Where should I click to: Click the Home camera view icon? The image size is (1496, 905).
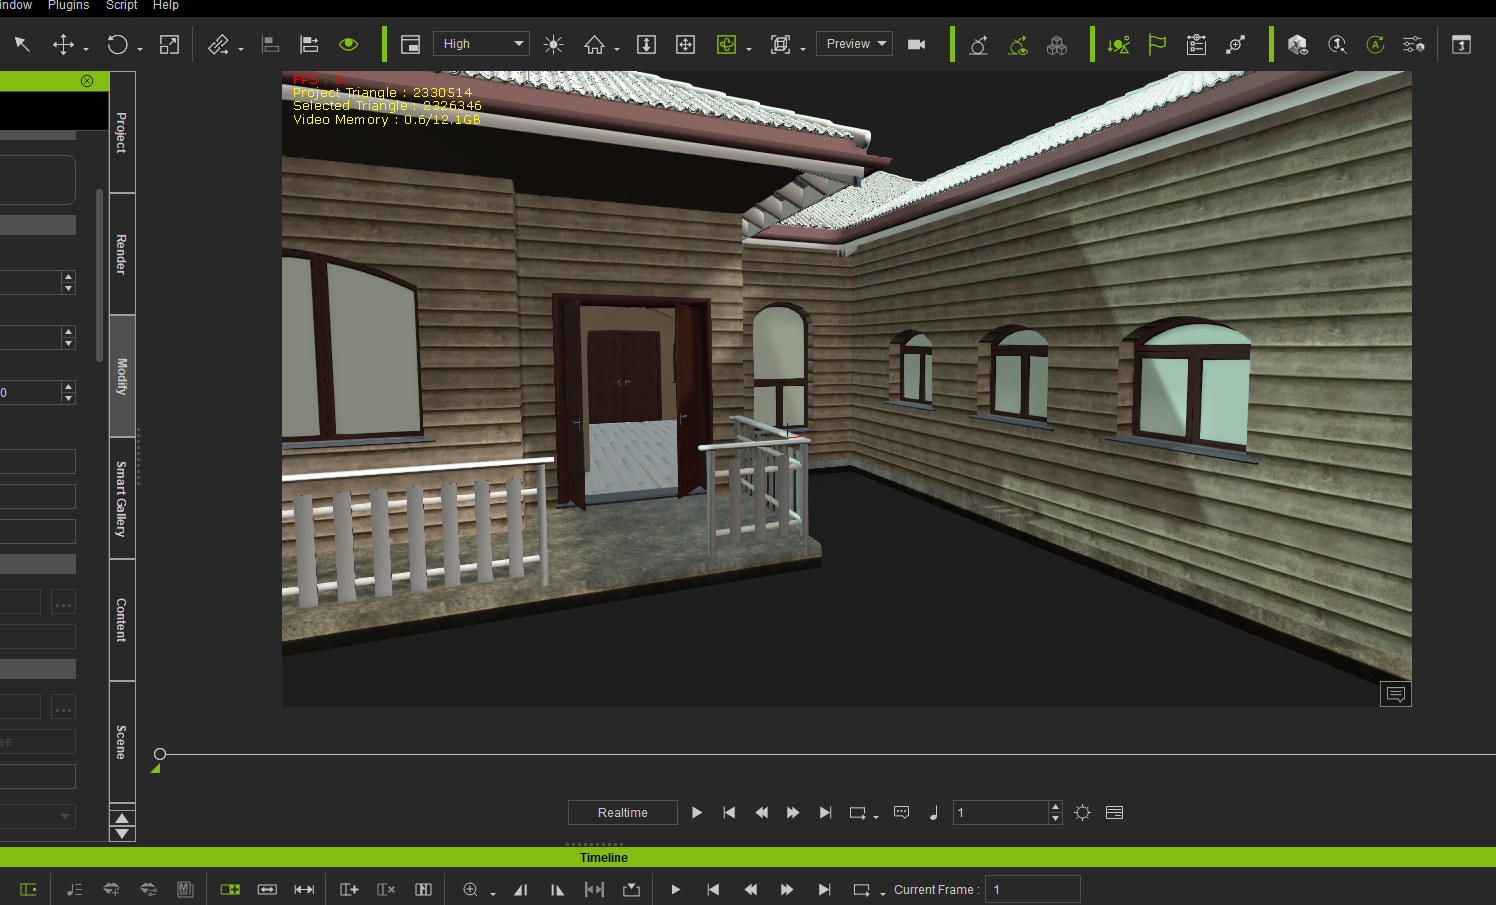coord(594,44)
